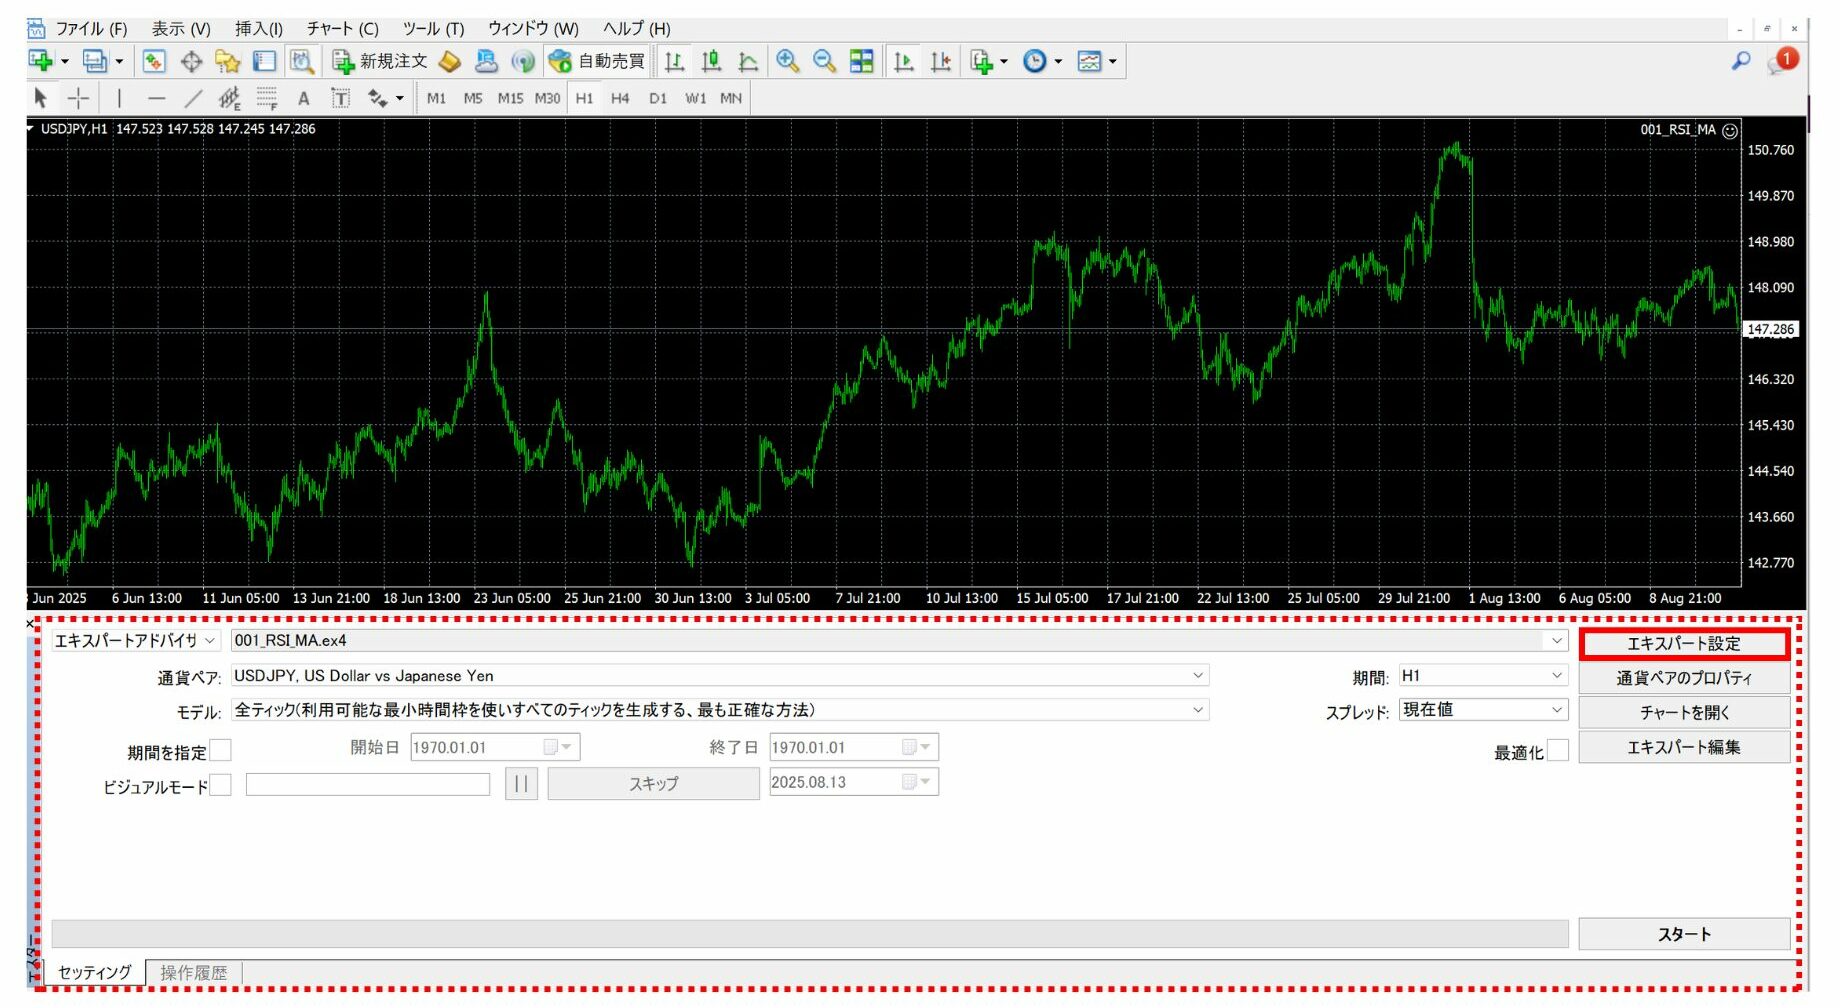
Task: Select the text label 'A' tool
Action: tap(304, 98)
